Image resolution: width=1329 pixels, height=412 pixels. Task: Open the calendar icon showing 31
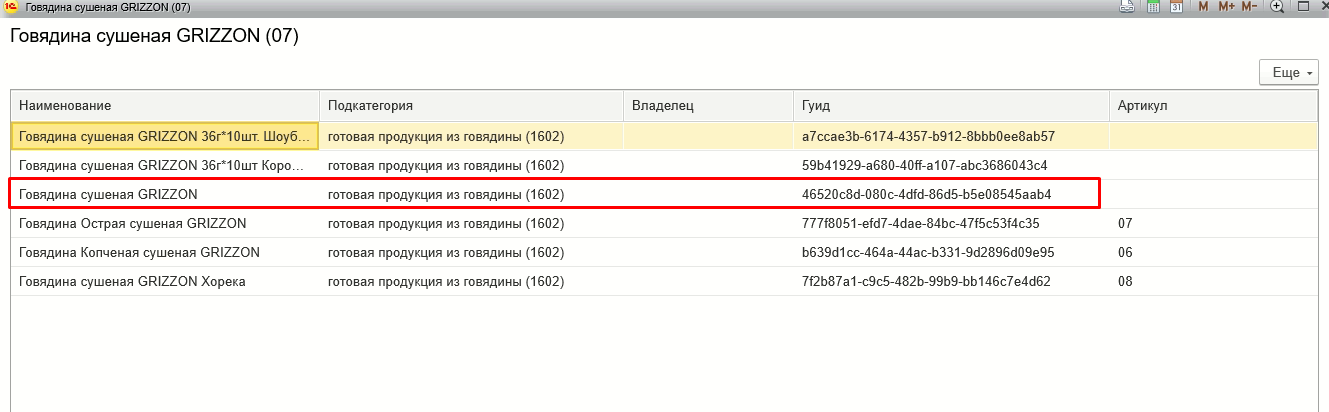[x=1176, y=7]
